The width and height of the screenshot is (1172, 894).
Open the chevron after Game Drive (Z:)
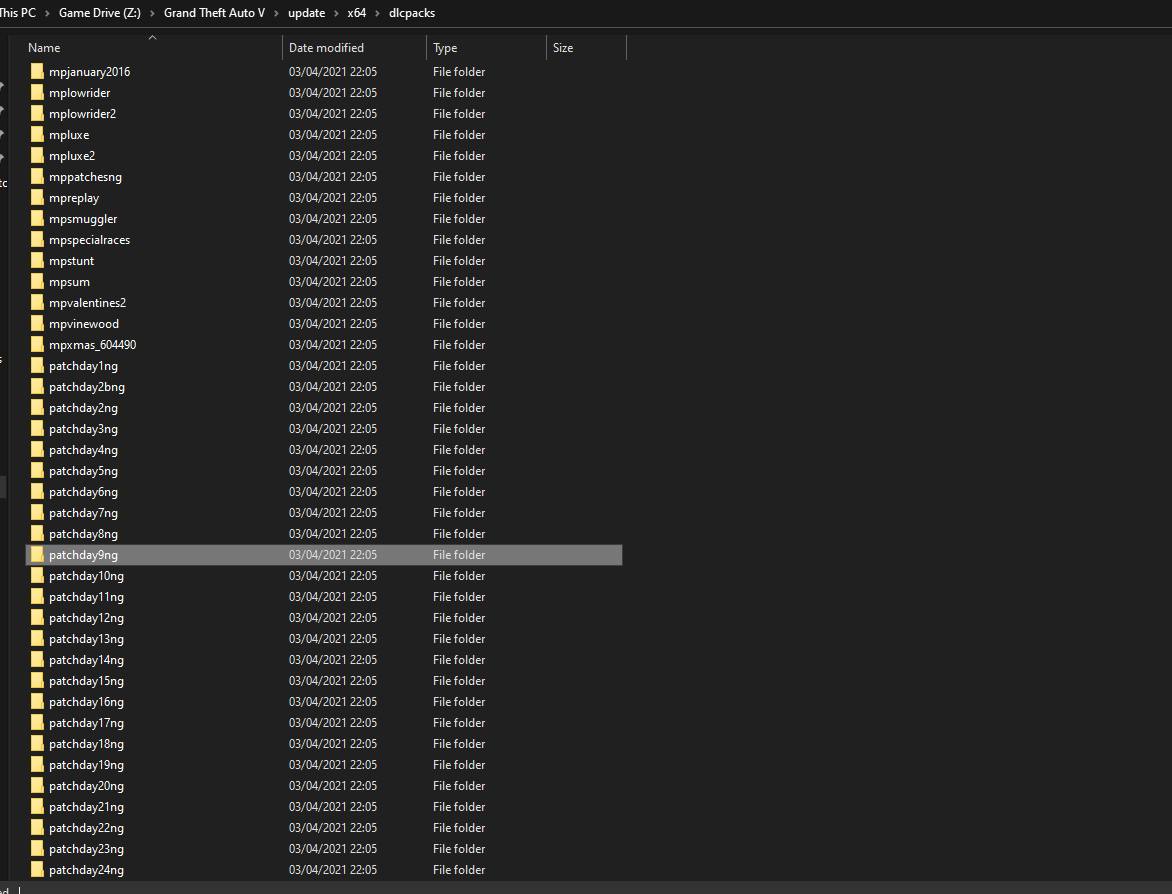point(152,13)
